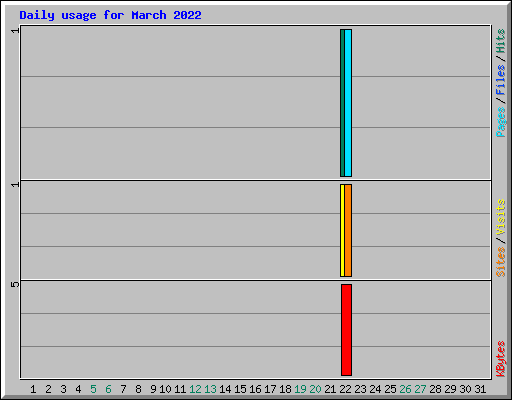Click the vertical 'Sites' legend label
Screen dimensions: 512x400
[500, 262]
